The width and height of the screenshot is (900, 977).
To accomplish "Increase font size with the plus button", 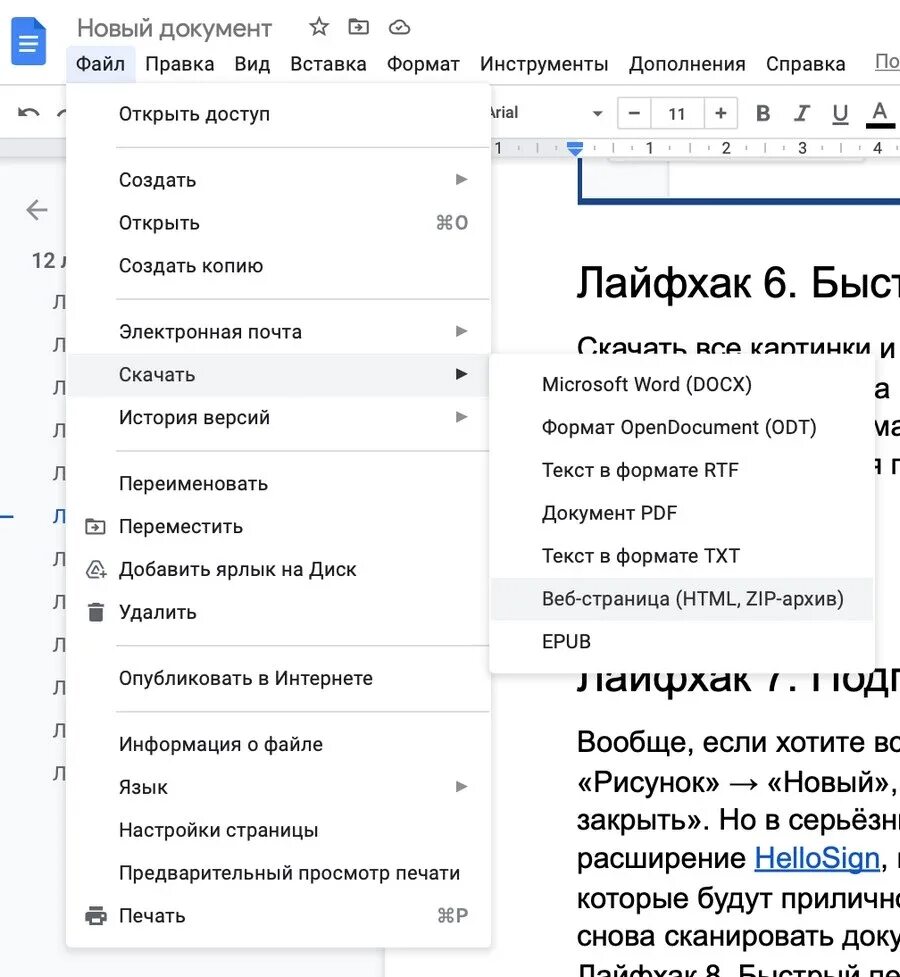I will tap(721, 113).
